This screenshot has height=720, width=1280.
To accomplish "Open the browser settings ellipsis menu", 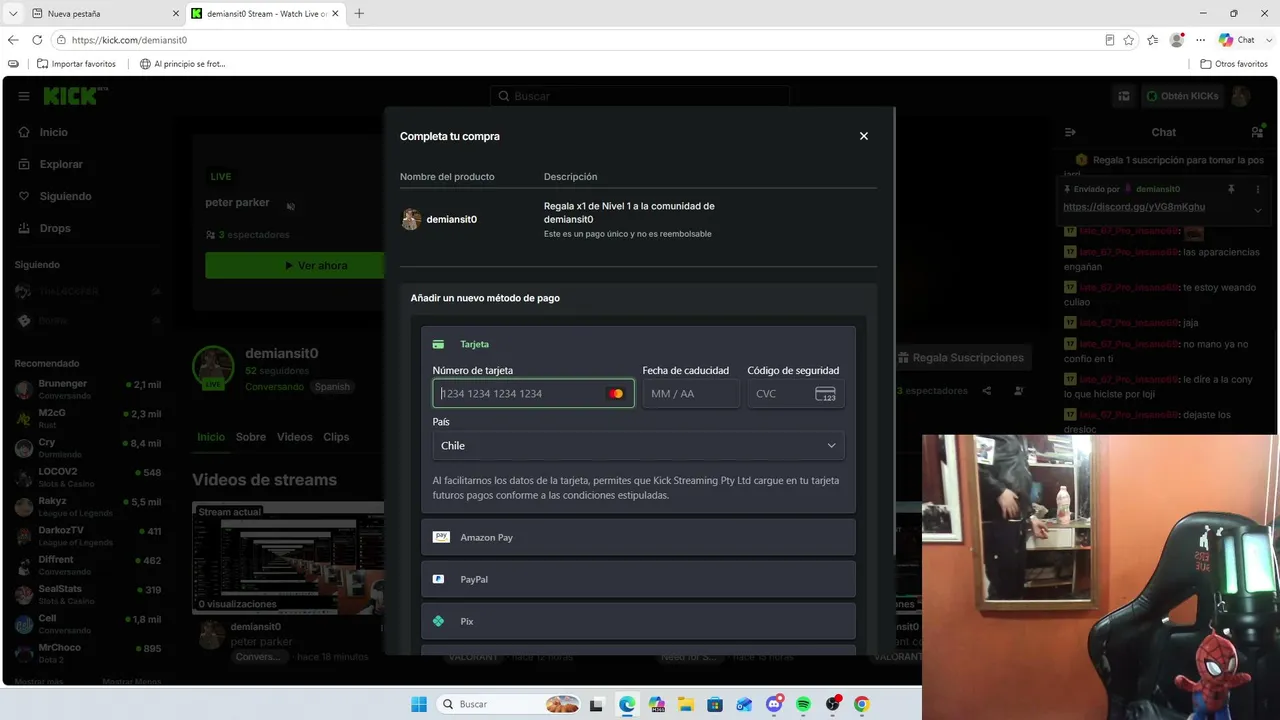I will pyautogui.click(x=1199, y=40).
